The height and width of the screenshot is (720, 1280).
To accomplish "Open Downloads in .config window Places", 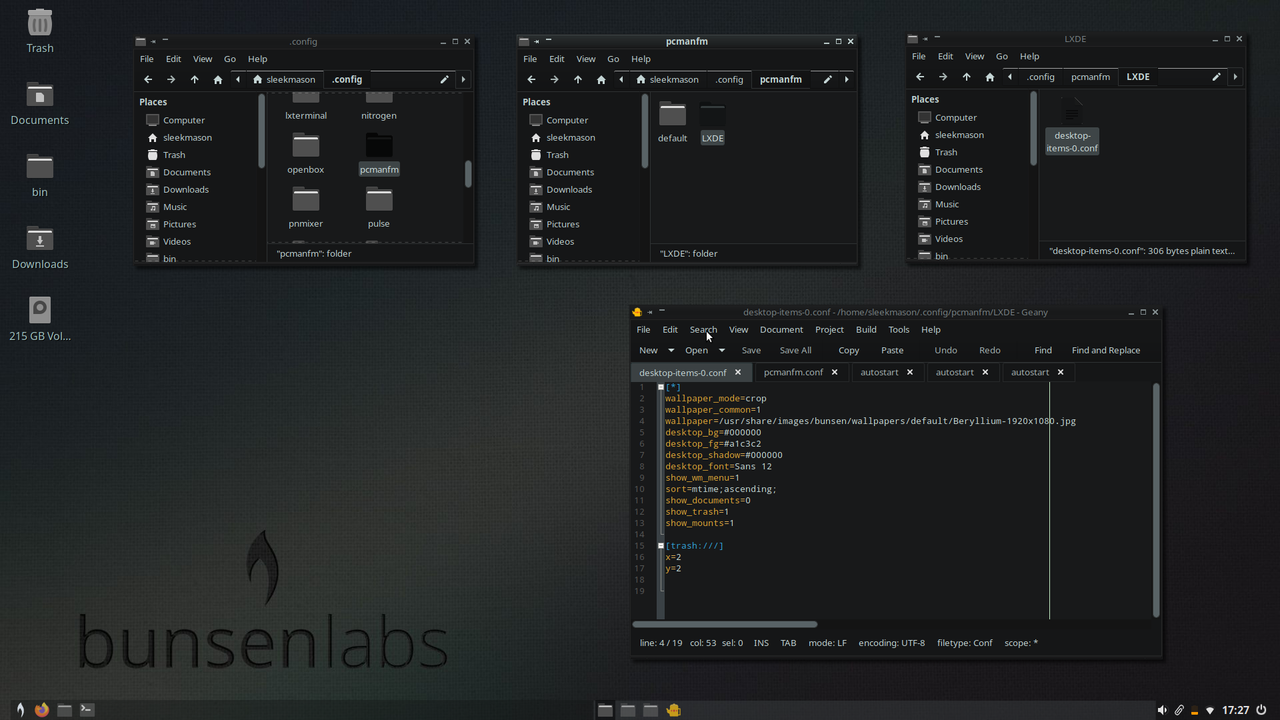I will [186, 189].
